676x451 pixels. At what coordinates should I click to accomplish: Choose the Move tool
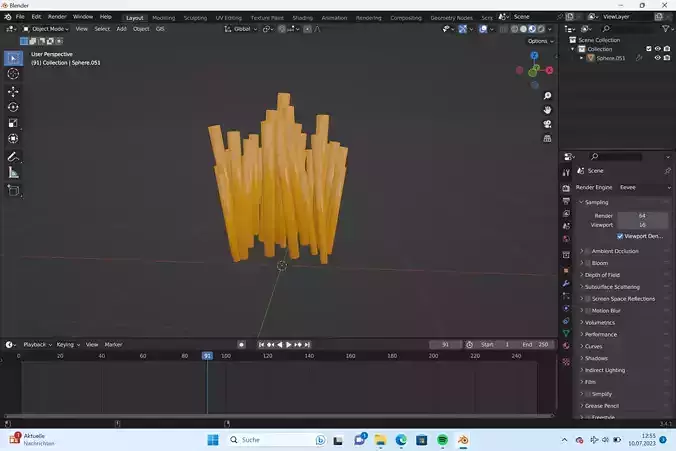click(x=13, y=91)
